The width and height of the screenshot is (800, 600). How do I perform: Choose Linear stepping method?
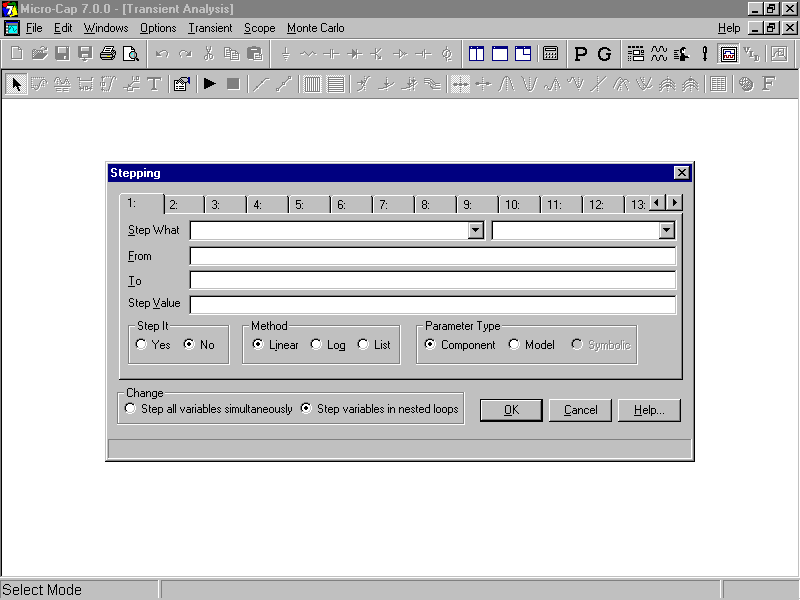pos(276,345)
